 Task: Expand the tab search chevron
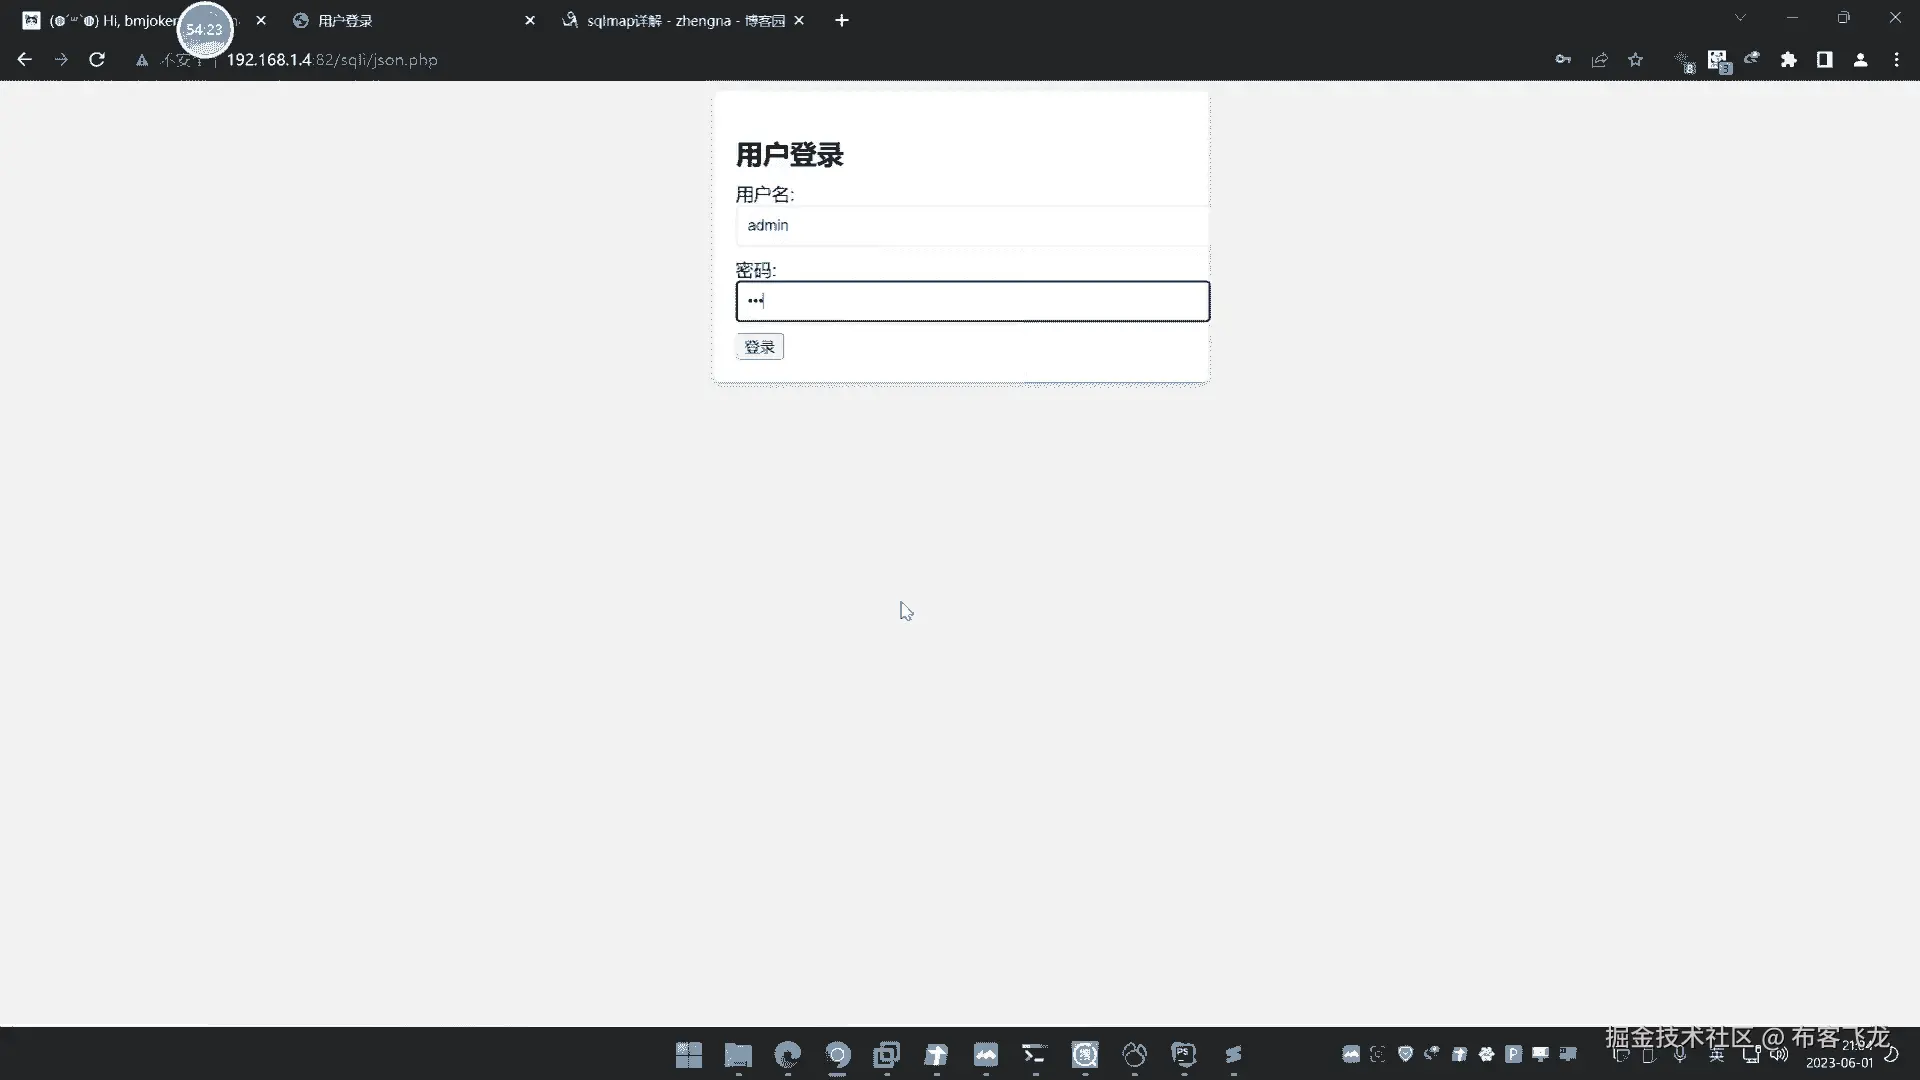pos(1740,18)
